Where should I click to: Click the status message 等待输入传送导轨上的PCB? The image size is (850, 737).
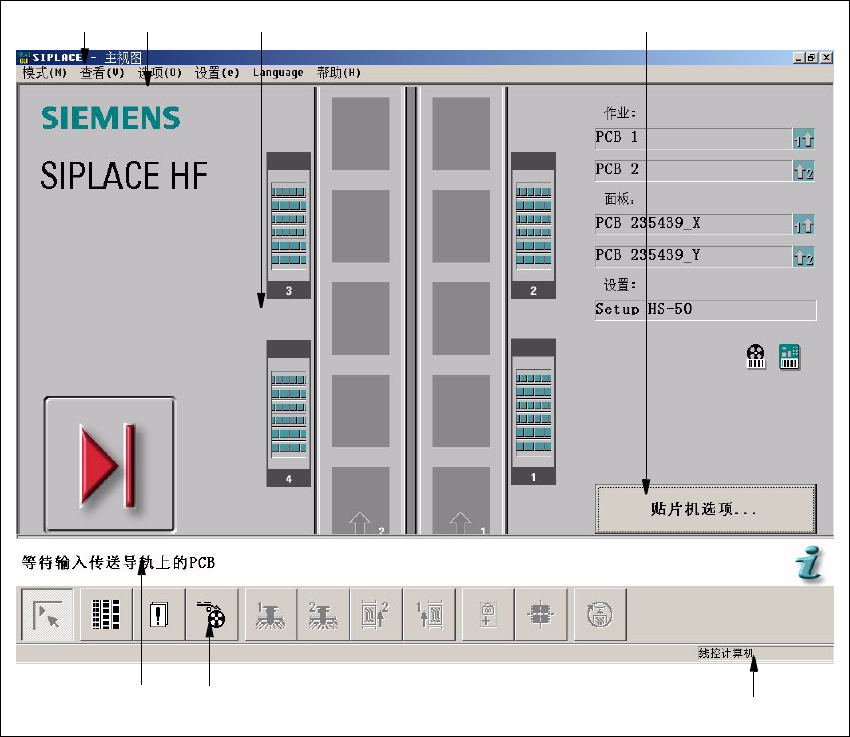coord(118,563)
